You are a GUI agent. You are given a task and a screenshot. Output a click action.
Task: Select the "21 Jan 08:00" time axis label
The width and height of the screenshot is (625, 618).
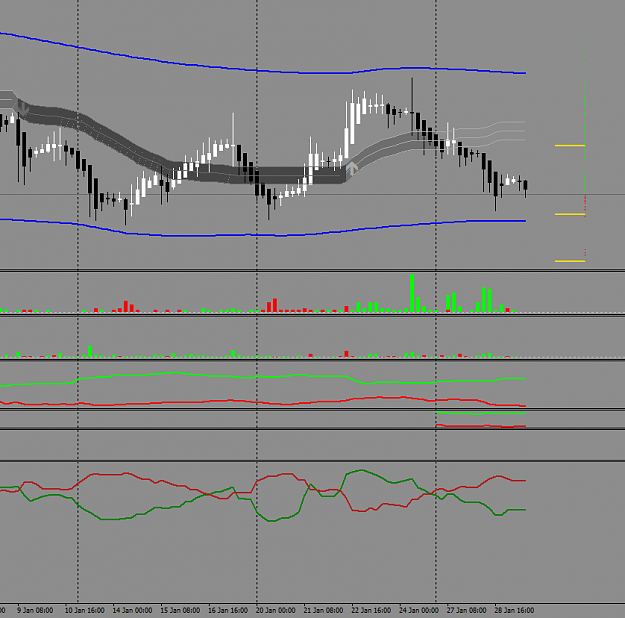tap(323, 610)
